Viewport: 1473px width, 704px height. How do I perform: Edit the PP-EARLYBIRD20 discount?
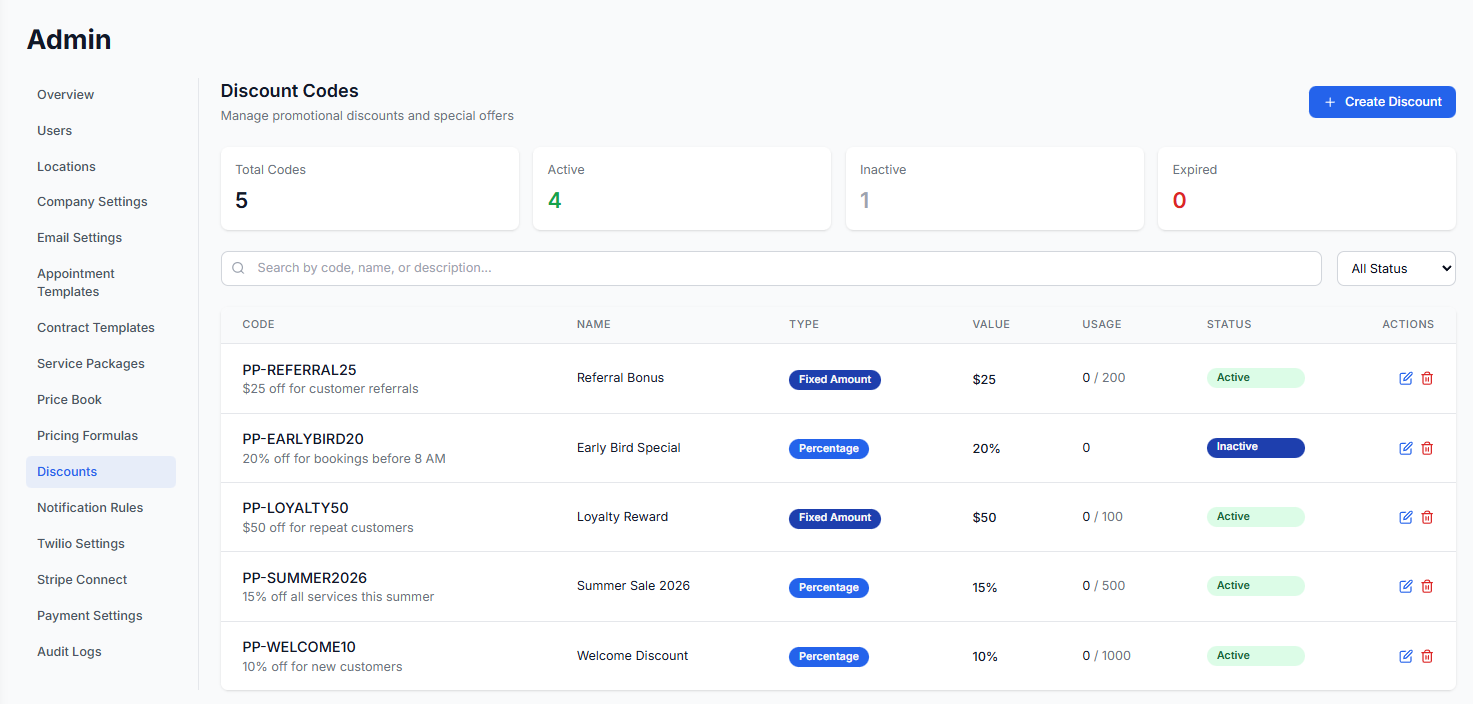1405,448
